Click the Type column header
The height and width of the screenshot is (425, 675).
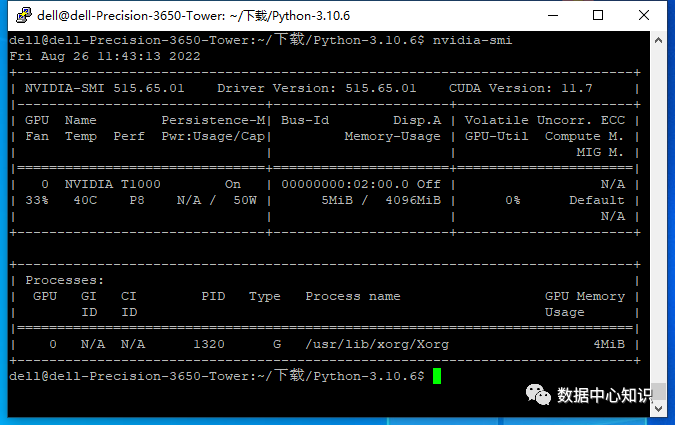pyautogui.click(x=265, y=297)
